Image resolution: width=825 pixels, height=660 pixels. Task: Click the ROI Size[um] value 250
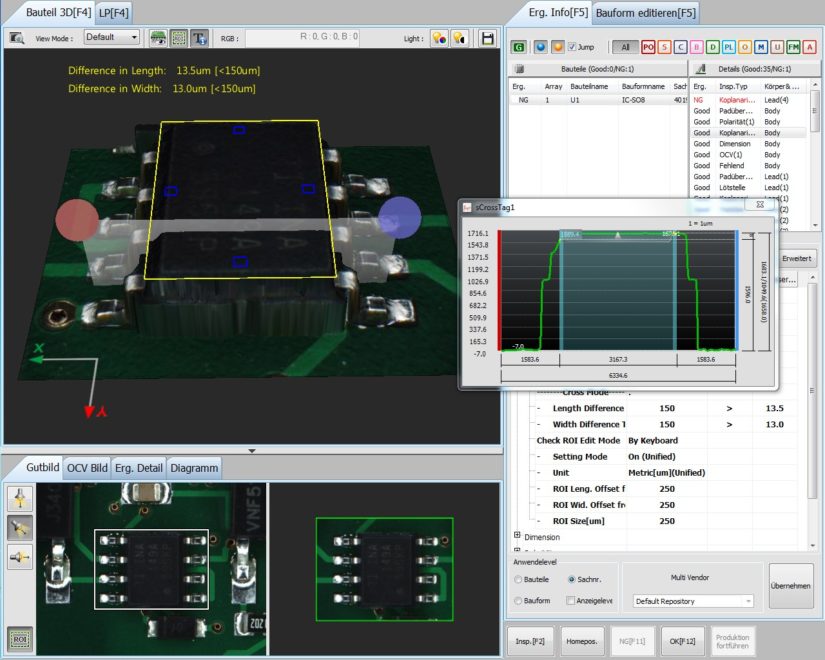tap(667, 521)
